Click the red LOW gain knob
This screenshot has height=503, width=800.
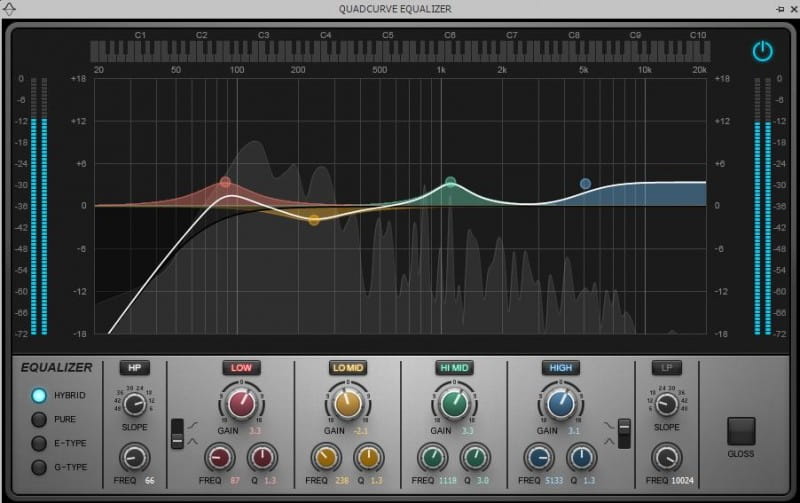241,403
